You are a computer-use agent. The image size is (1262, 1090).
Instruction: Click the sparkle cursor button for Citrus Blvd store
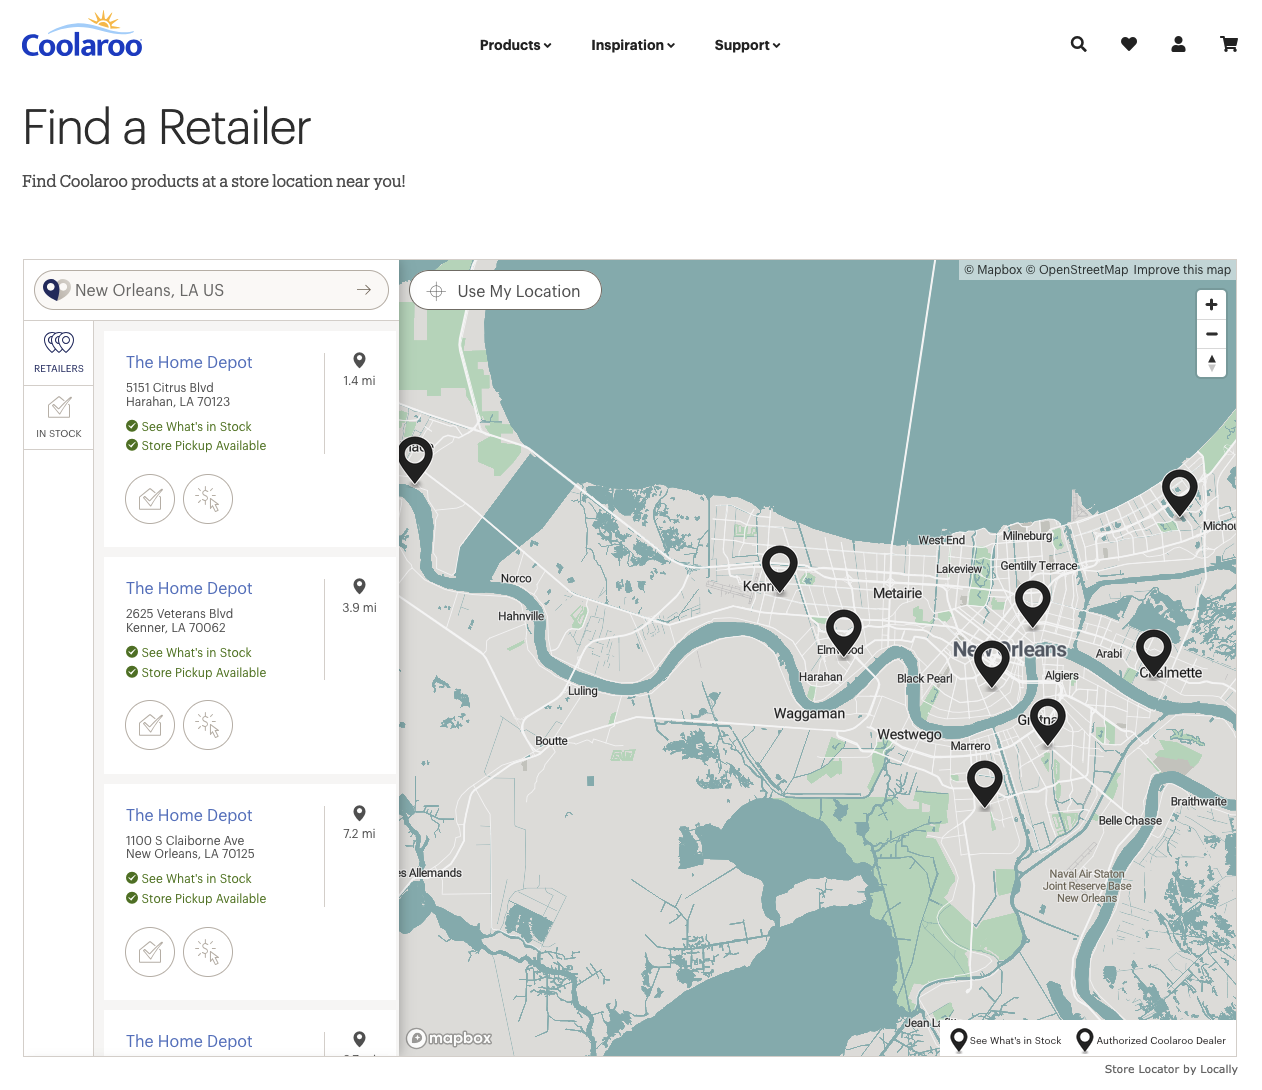(208, 498)
